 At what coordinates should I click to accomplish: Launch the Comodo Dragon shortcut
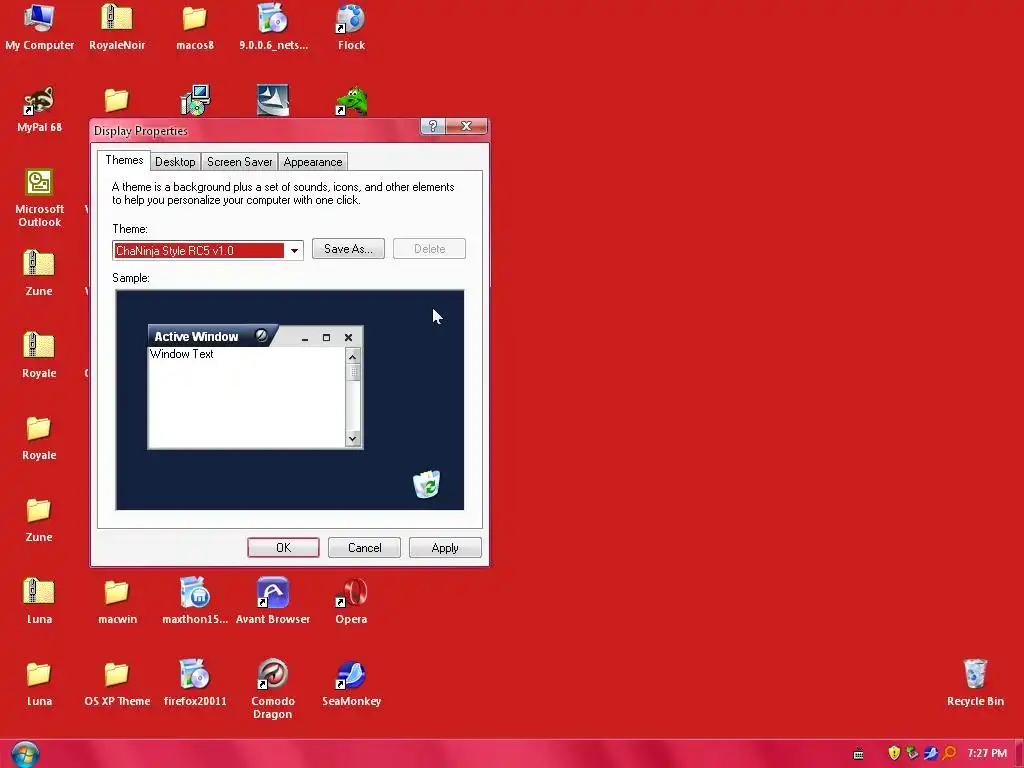pyautogui.click(x=273, y=689)
